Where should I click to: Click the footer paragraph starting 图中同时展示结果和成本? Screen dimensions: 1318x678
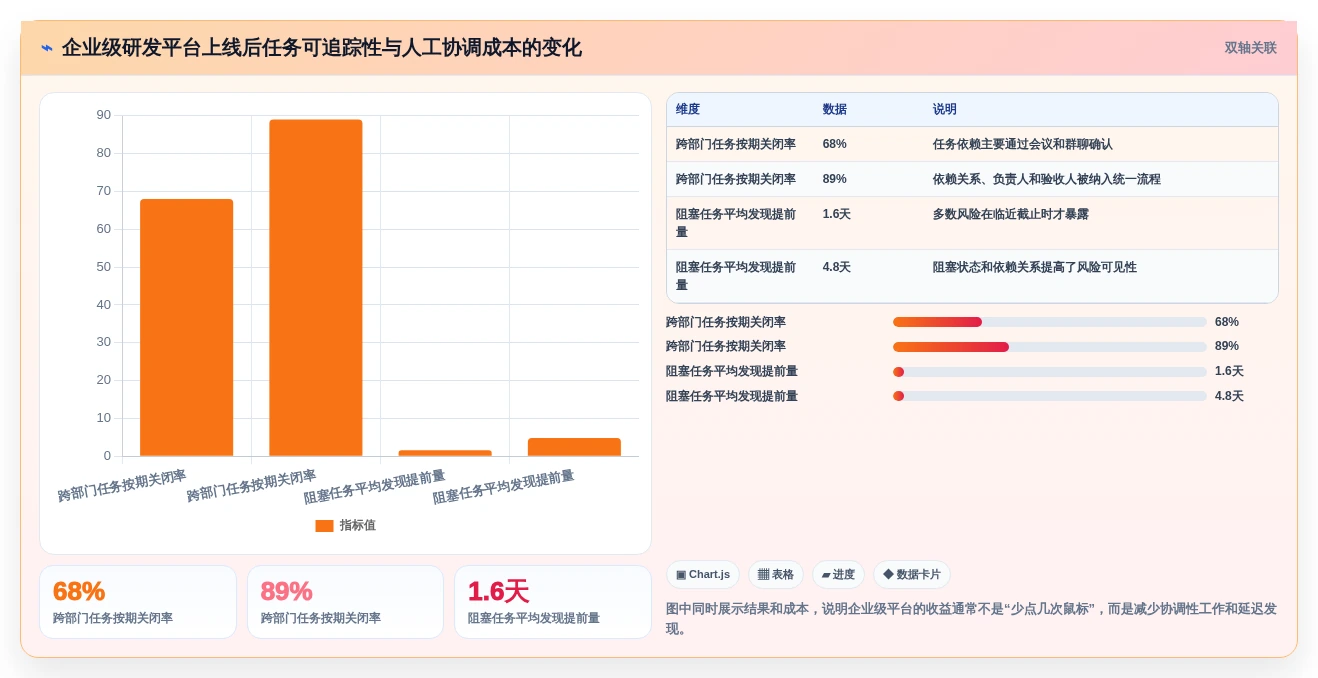point(971,618)
